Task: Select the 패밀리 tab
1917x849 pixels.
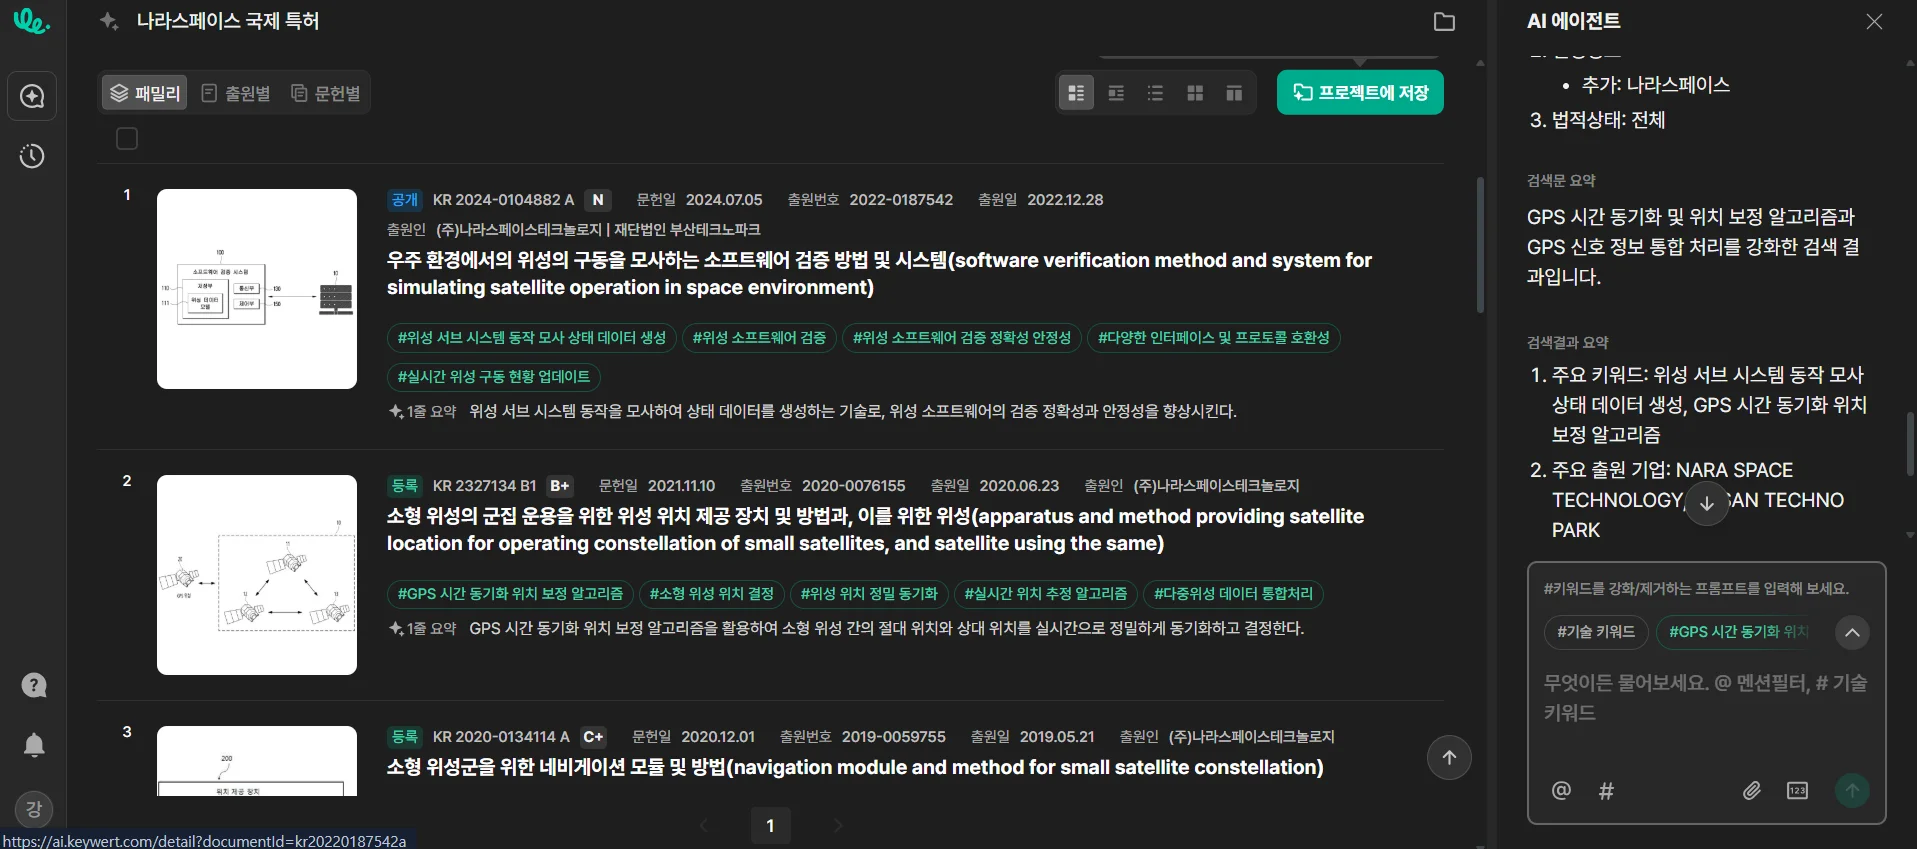Action: [x=145, y=93]
